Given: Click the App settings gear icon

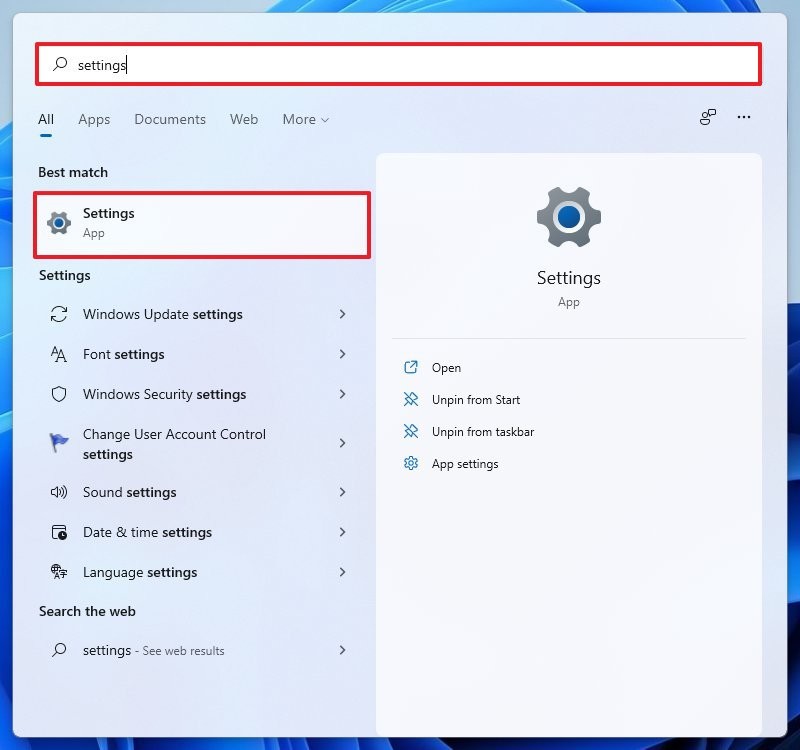Looking at the screenshot, I should coord(411,463).
